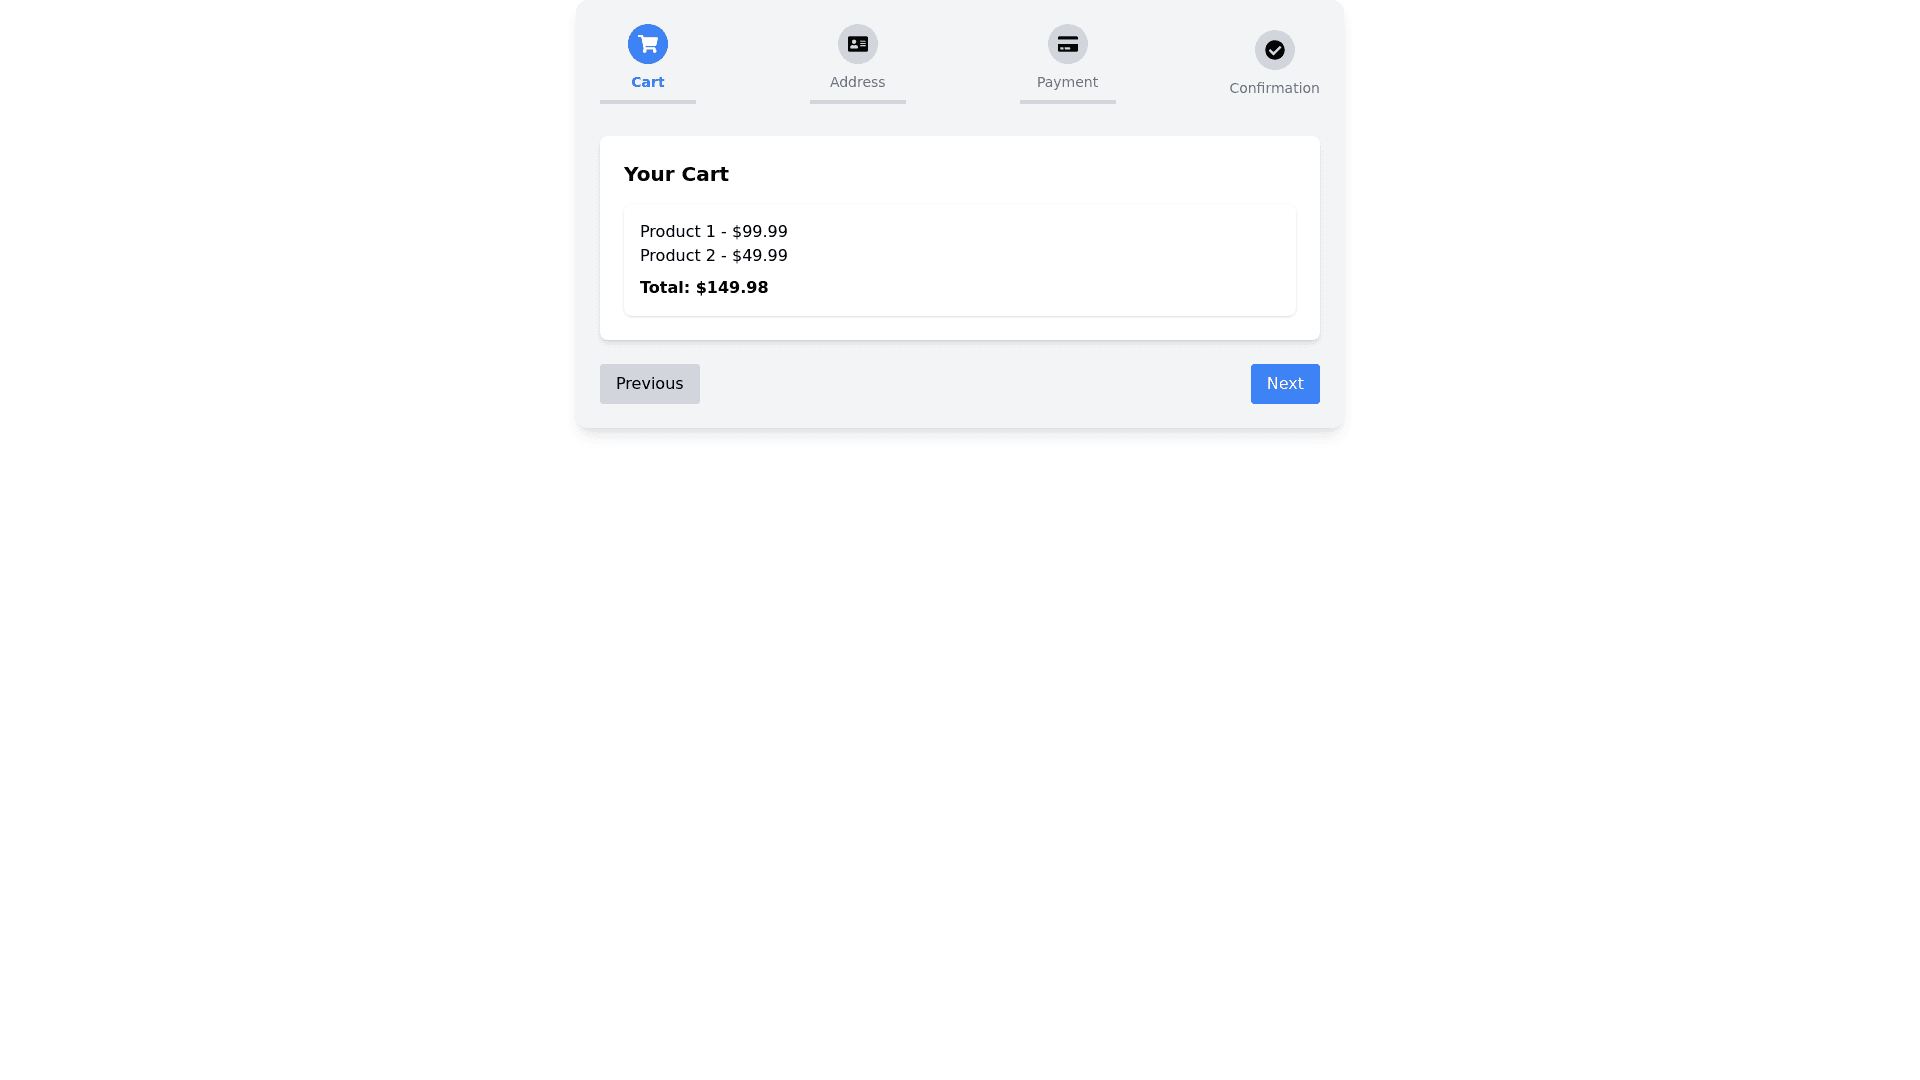Image resolution: width=1920 pixels, height=1080 pixels.
Task: Click the Confirmation checkmark icon
Action: coord(1274,50)
